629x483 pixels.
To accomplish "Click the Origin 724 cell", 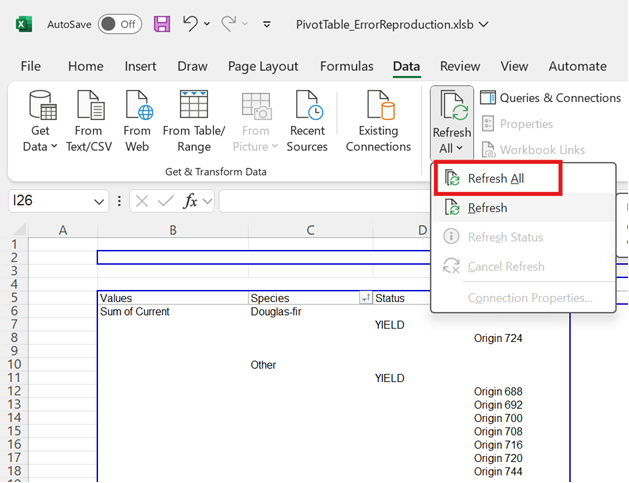I will click(498, 338).
